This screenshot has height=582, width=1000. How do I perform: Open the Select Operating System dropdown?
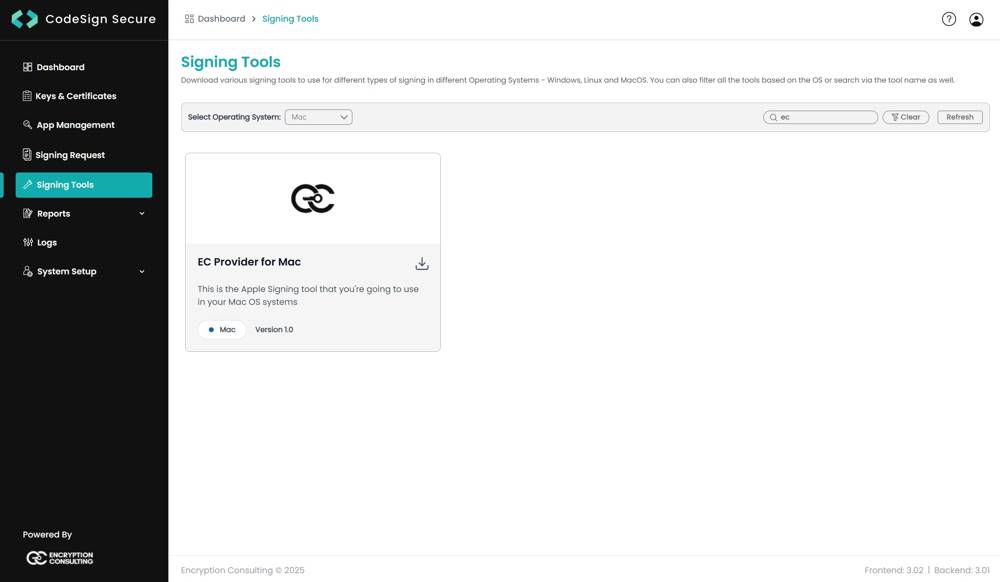tap(318, 117)
